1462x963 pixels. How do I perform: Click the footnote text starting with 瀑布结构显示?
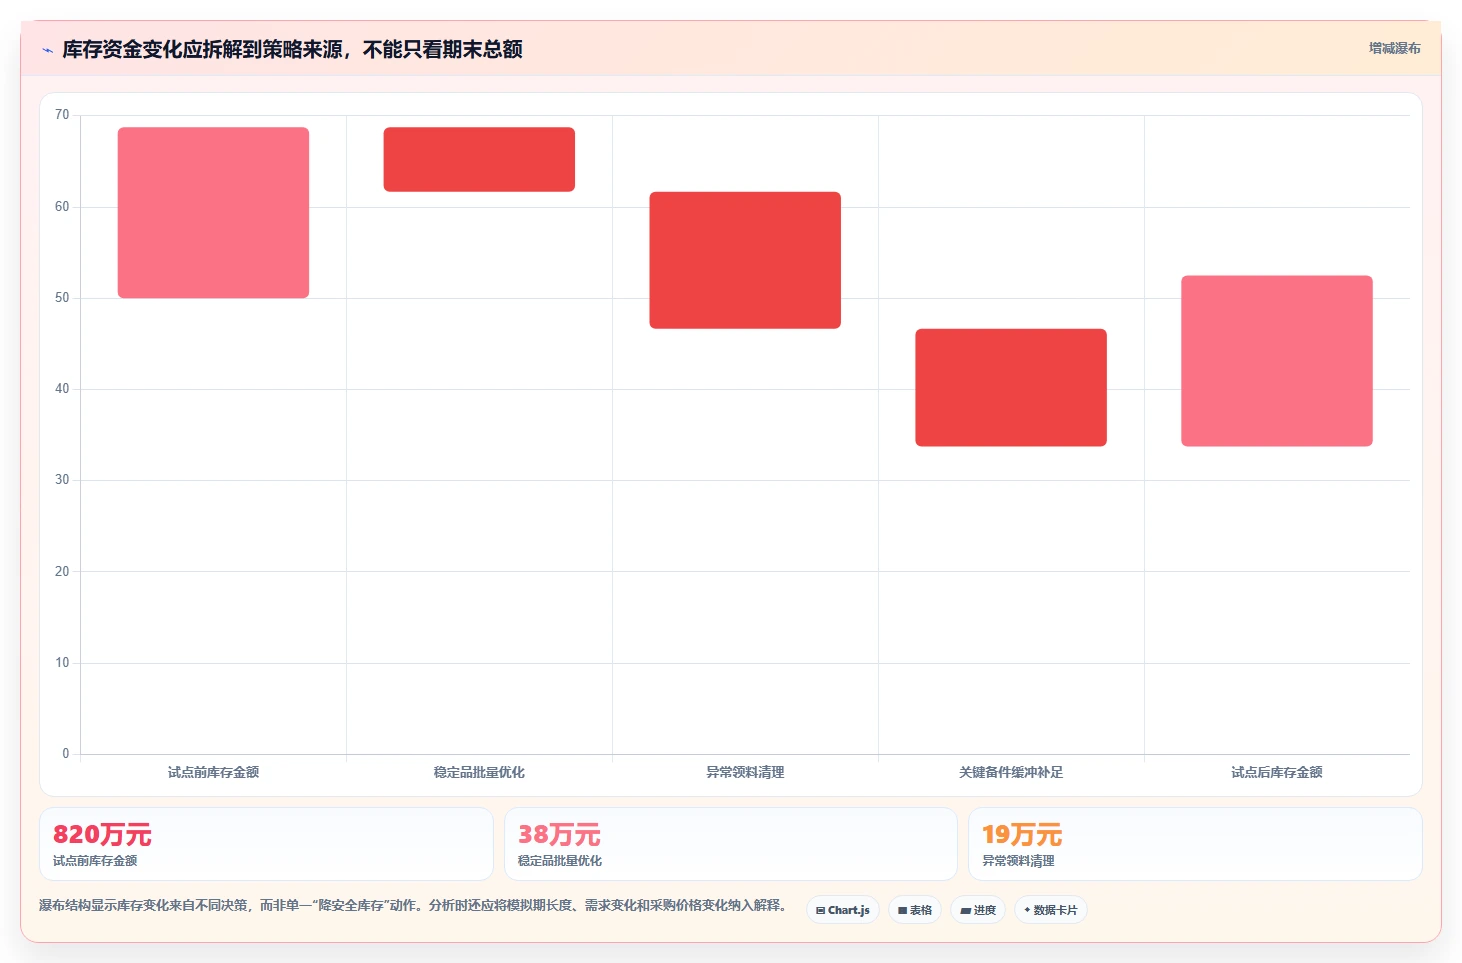(x=412, y=905)
